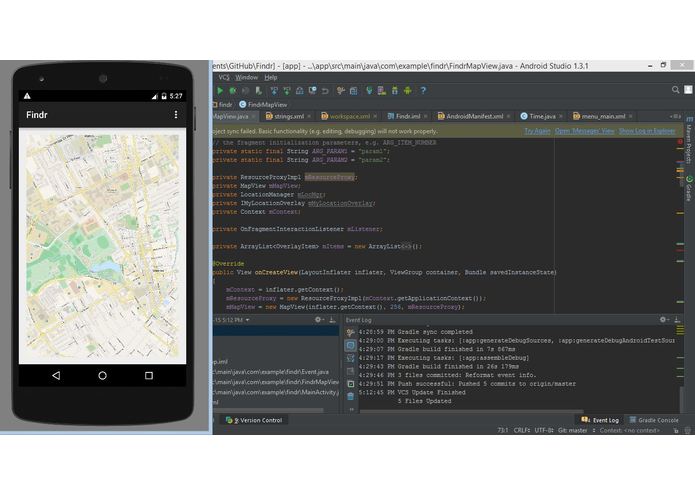695x494 pixels.
Task: Open the VCS menu
Action: 224,77
